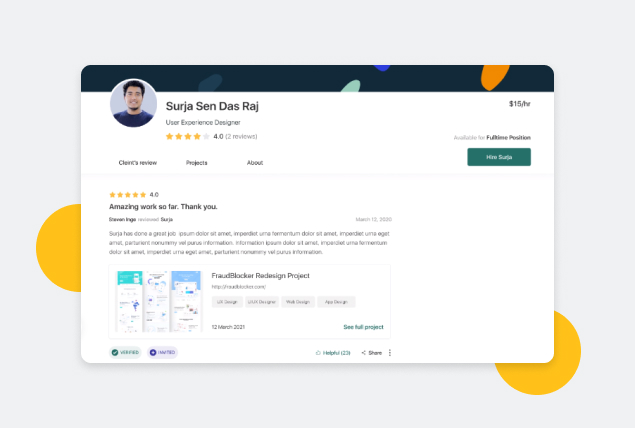
Task: Click the Verified badge checkmark icon
Action: point(115,352)
